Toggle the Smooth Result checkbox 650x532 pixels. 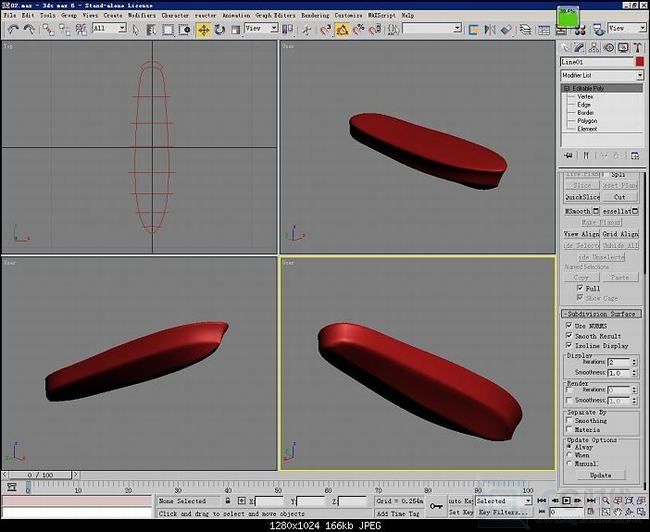[x=569, y=335]
